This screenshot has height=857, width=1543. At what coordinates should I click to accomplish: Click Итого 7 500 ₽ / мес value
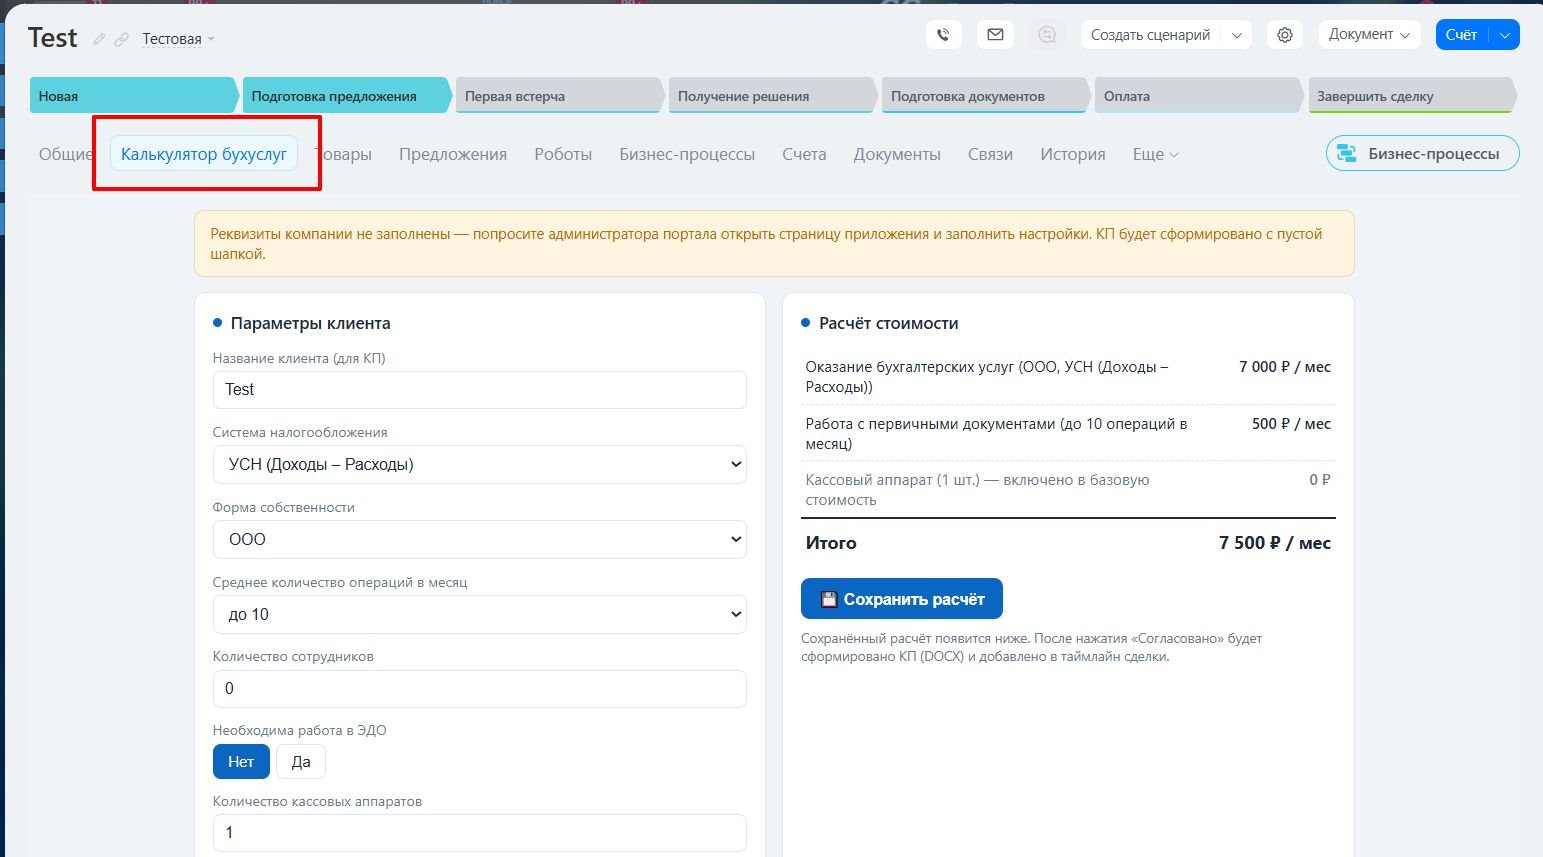pyautogui.click(x=1274, y=543)
